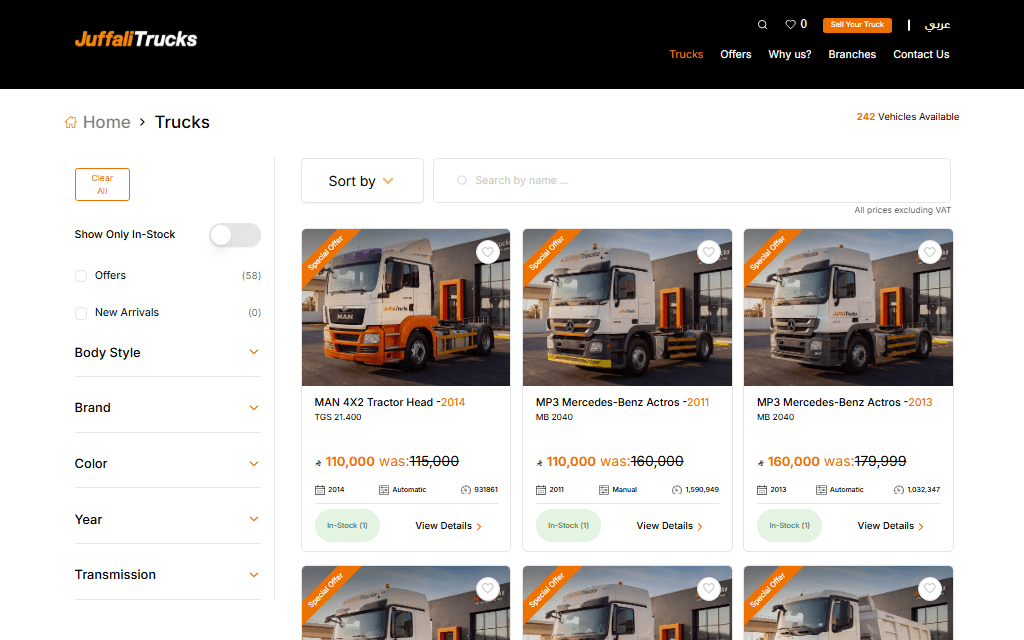Toggle Show Only In-Stock switch
This screenshot has width=1024, height=640.
pyautogui.click(x=235, y=235)
